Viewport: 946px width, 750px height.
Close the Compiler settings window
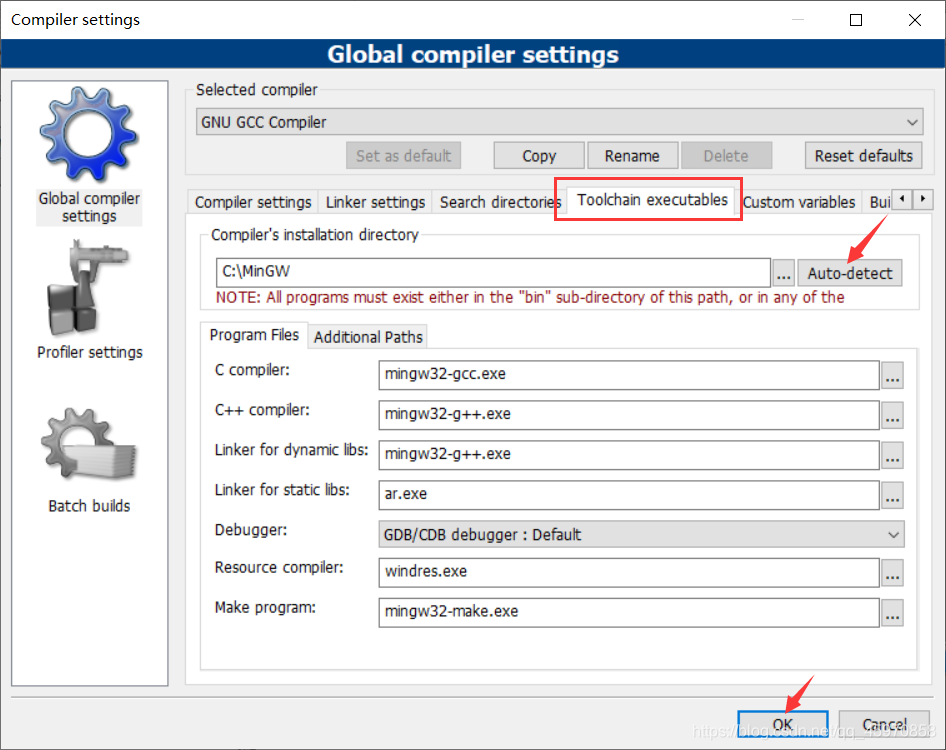coord(915,20)
